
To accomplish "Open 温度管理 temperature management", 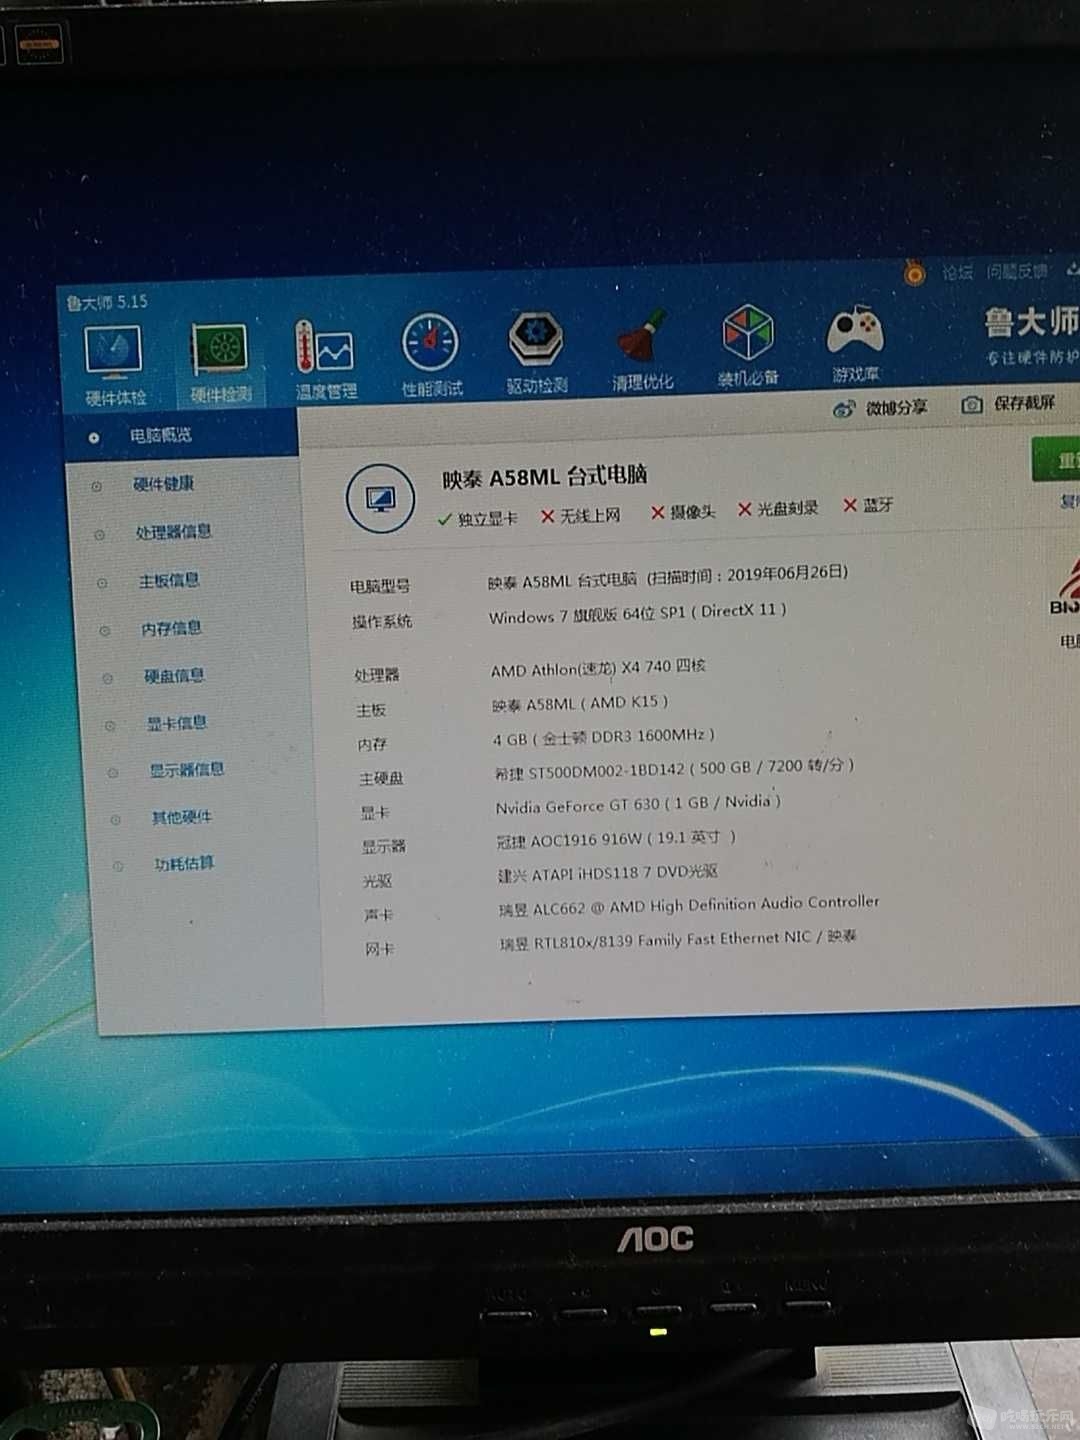I will point(325,359).
